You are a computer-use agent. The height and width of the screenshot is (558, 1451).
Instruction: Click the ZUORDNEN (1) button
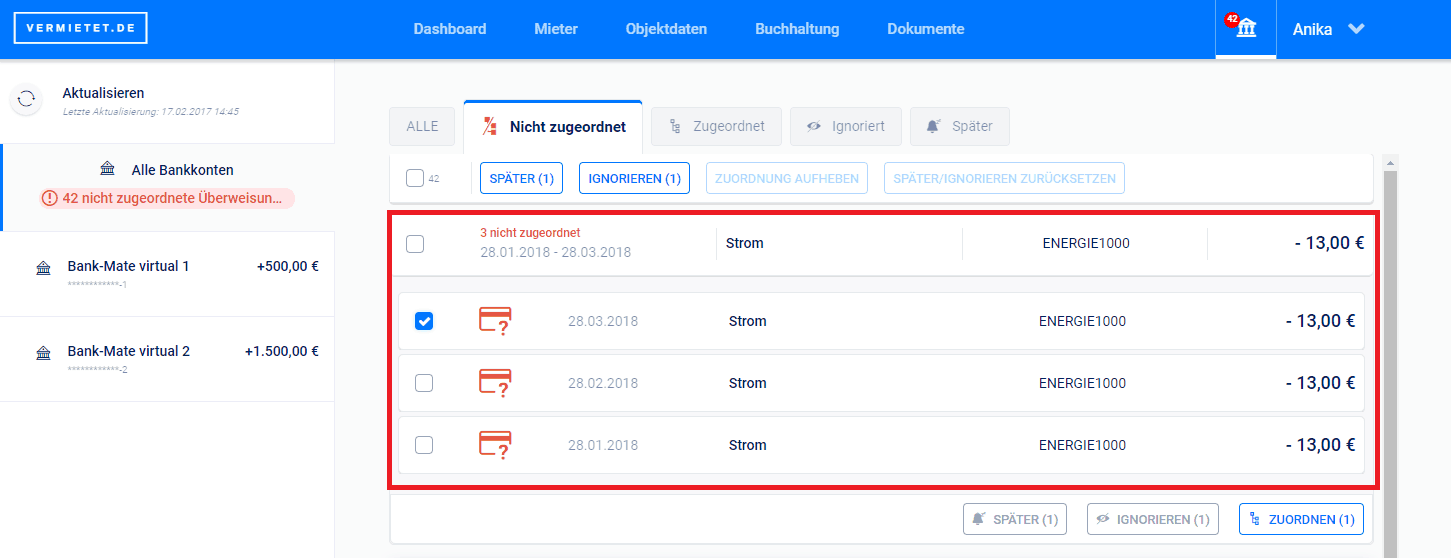point(1301,520)
